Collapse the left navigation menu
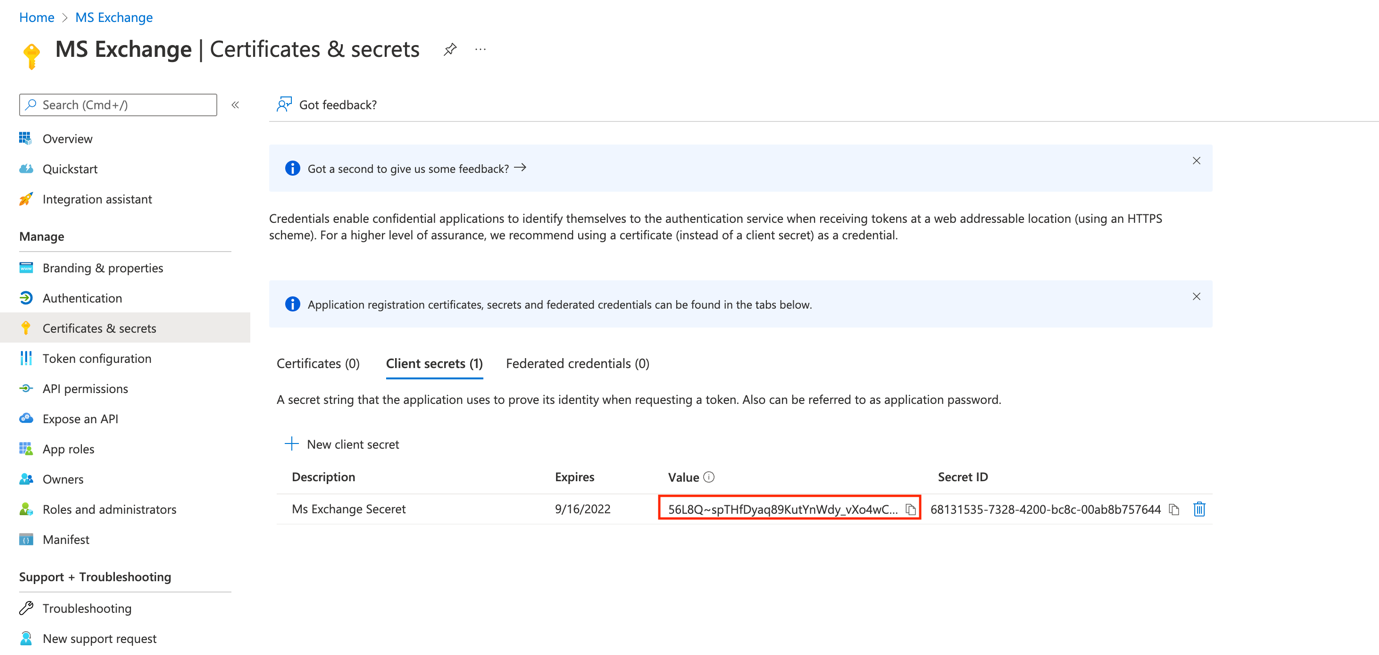The width and height of the screenshot is (1379, 655). click(236, 105)
